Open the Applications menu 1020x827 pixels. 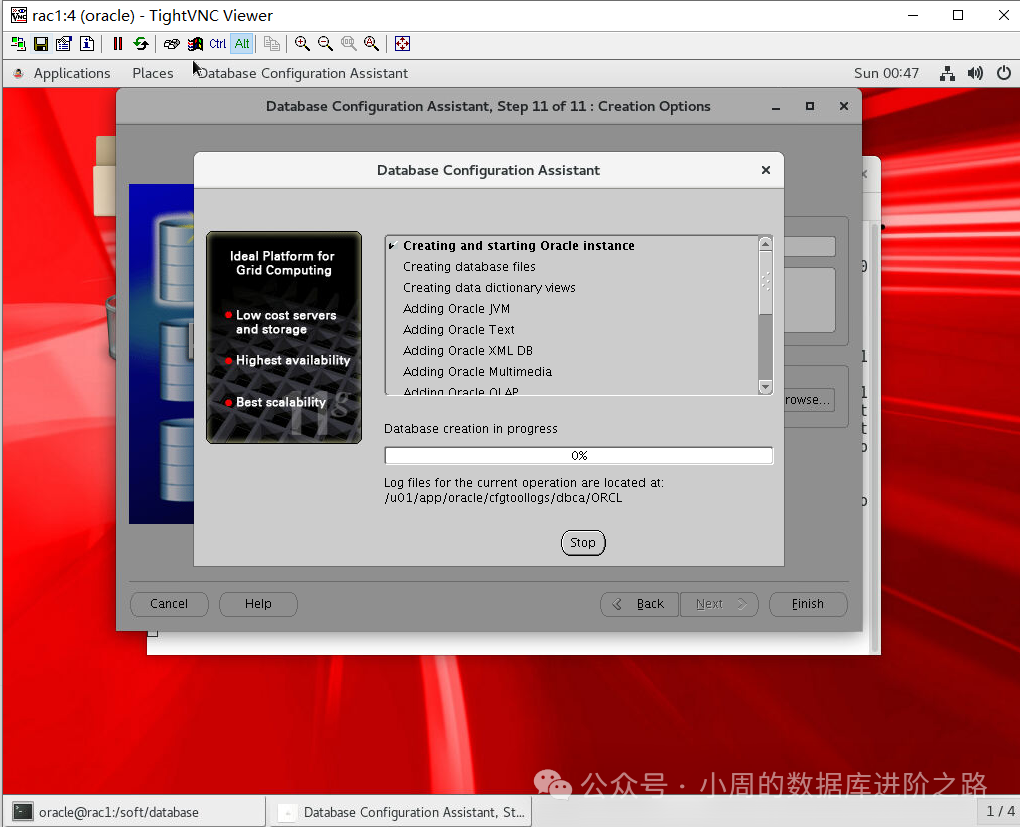click(x=72, y=74)
